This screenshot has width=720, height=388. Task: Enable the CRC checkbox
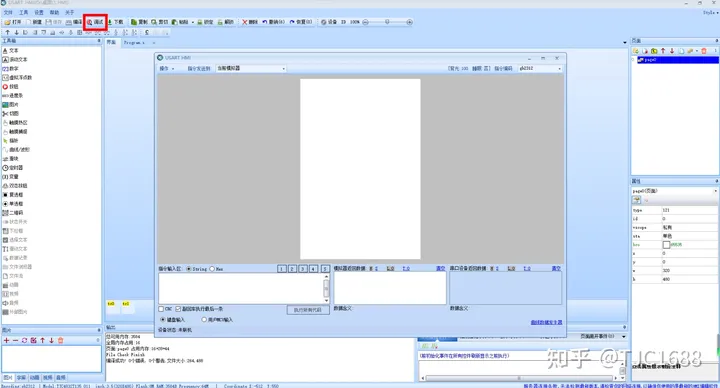tap(161, 309)
